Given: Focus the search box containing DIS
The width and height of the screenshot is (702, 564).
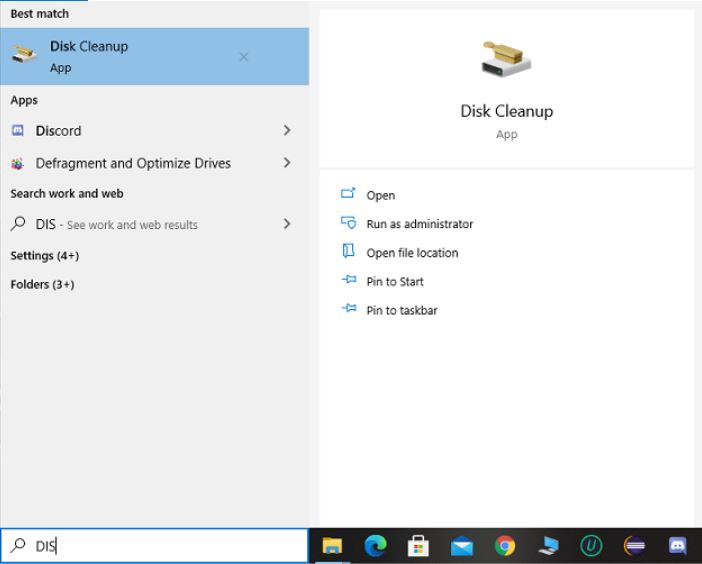Looking at the screenshot, I should tap(154, 546).
